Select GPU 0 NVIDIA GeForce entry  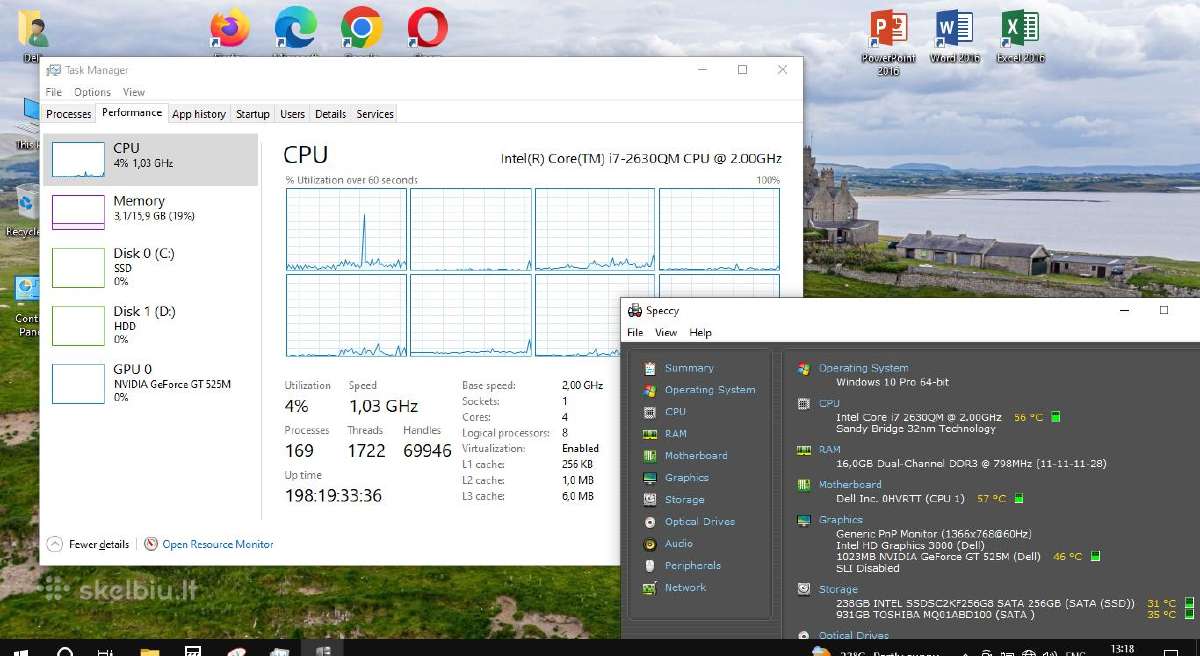150,383
